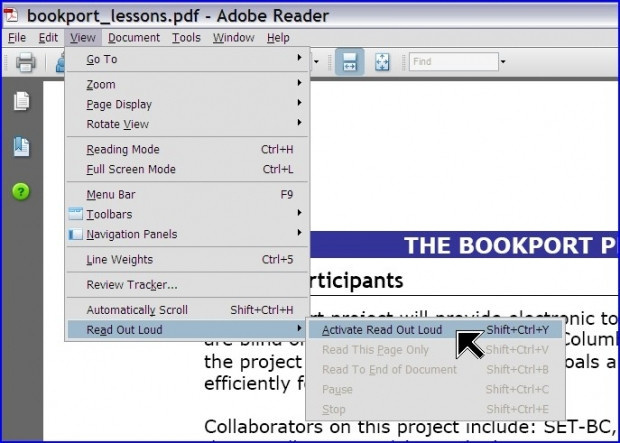
Task: Open the zoom dropdown arrow beside Fit Width
Action: [316, 62]
